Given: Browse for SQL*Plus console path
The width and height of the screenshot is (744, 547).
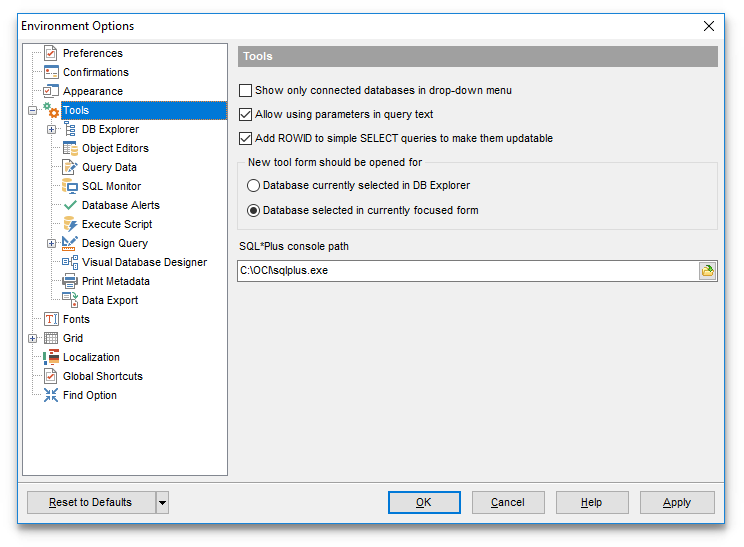Looking at the screenshot, I should 707,270.
